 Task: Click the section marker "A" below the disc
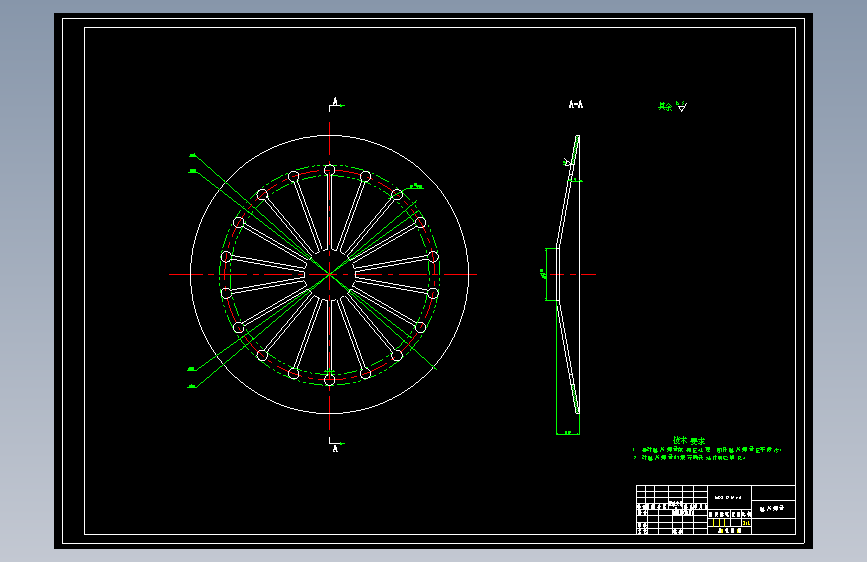coord(335,449)
